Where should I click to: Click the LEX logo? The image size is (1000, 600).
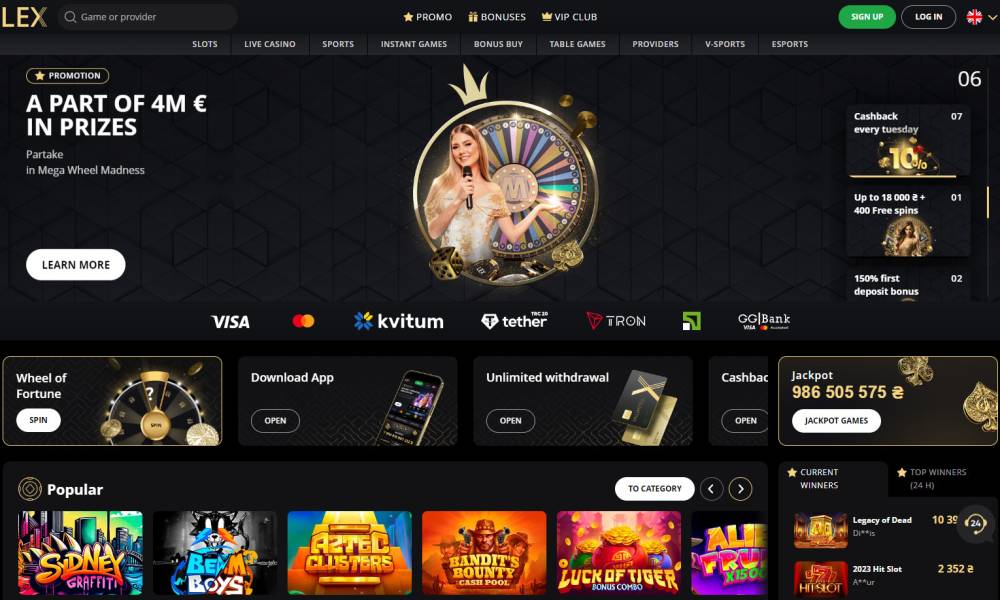pyautogui.click(x=24, y=17)
